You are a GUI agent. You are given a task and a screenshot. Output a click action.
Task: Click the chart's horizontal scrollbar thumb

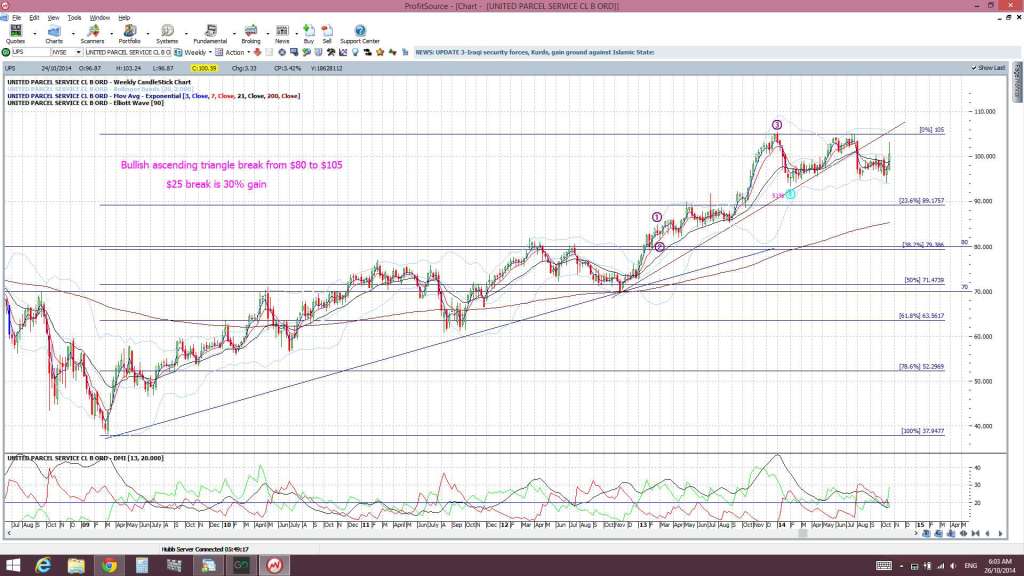click(x=803, y=534)
